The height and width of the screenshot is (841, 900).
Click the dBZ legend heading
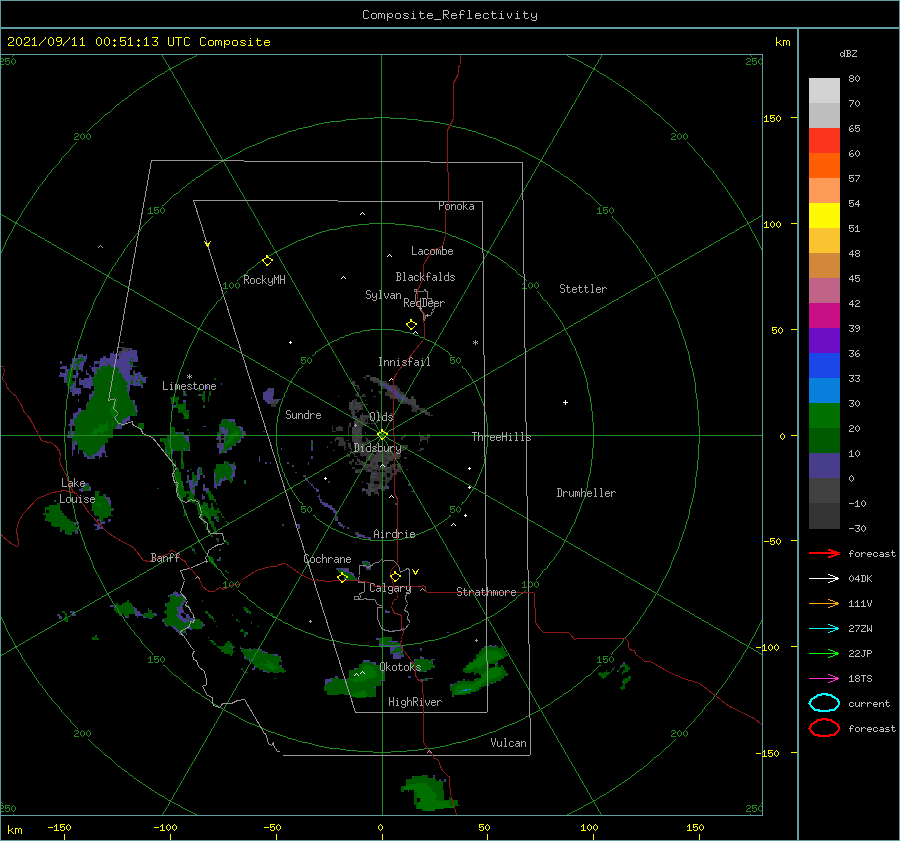click(x=848, y=53)
